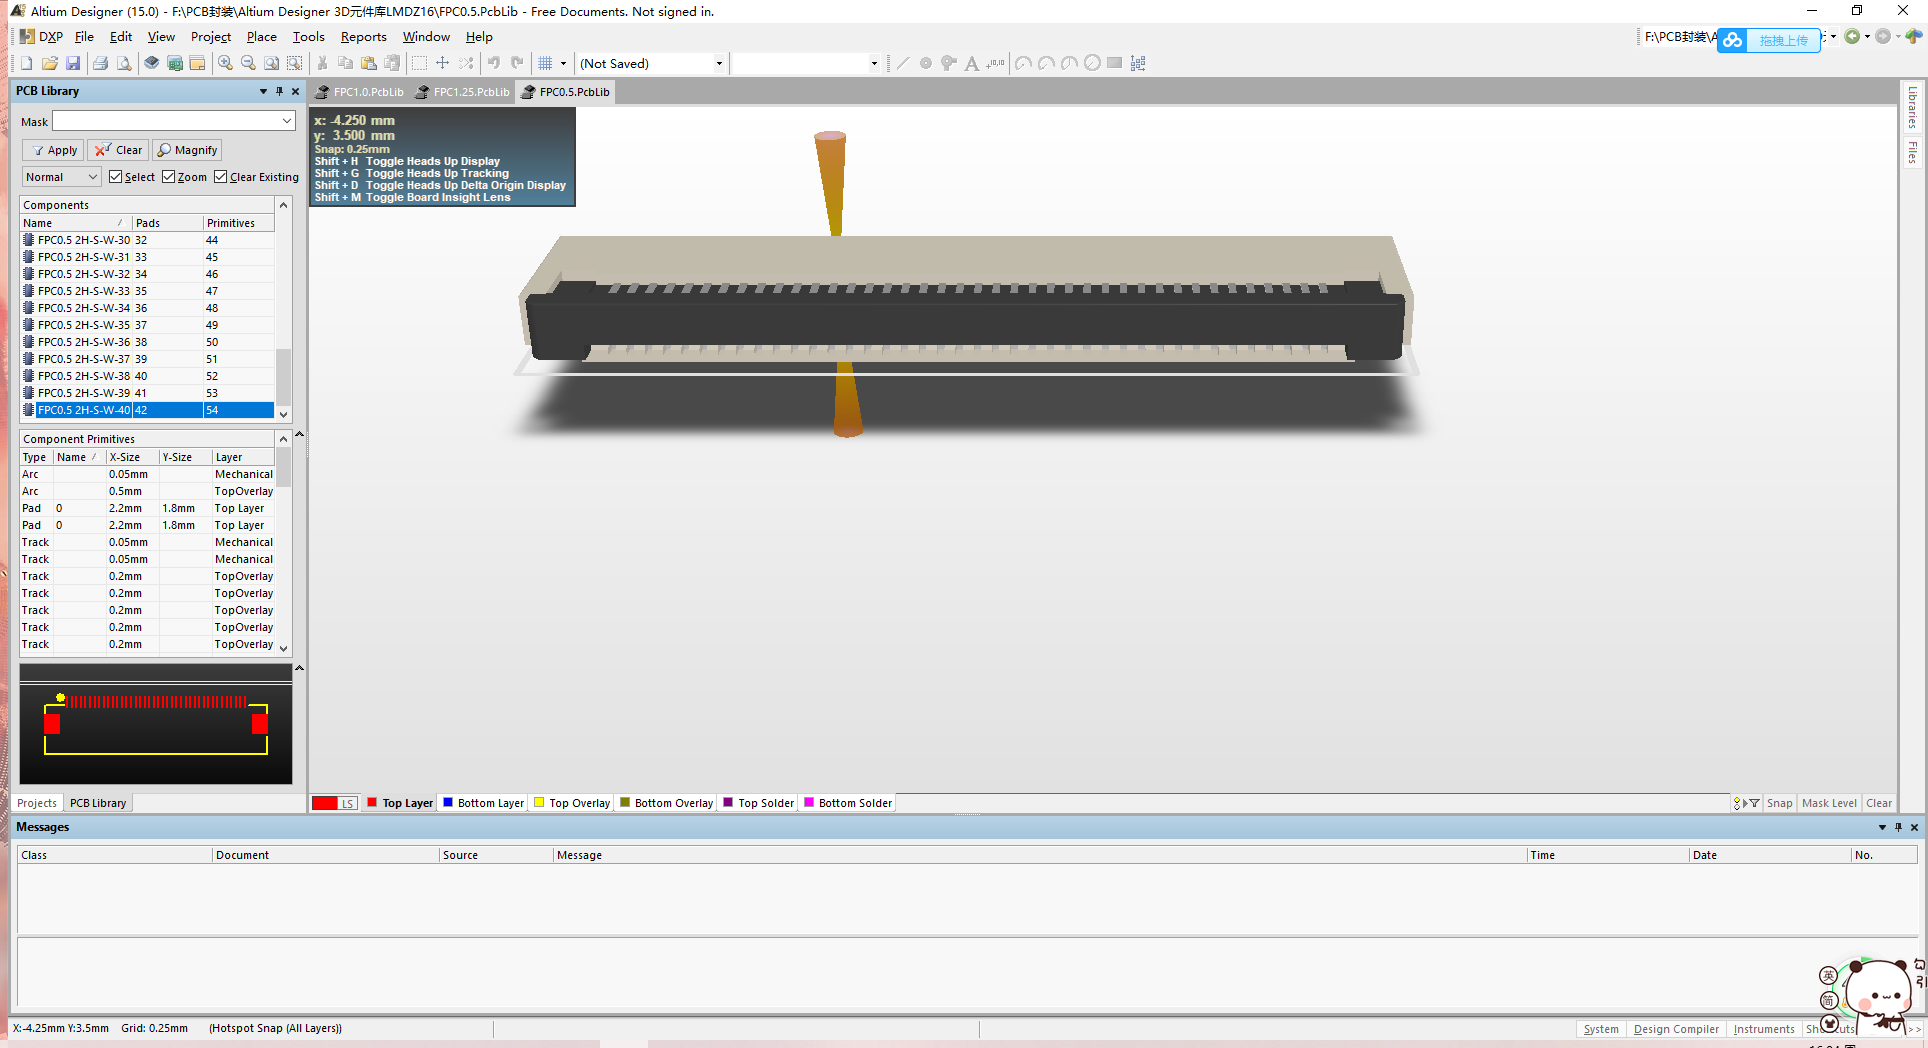Open the Reports menu

[363, 37]
